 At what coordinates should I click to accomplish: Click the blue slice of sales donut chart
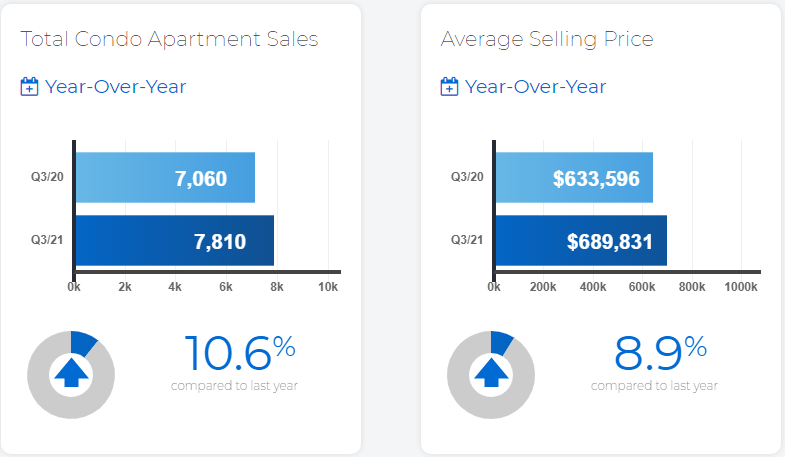[82, 342]
